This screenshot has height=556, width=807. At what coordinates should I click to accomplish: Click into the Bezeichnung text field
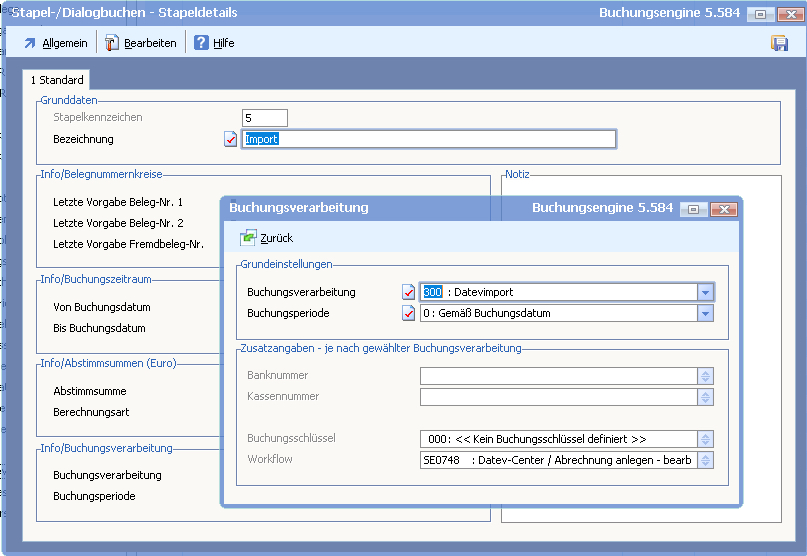[x=430, y=139]
